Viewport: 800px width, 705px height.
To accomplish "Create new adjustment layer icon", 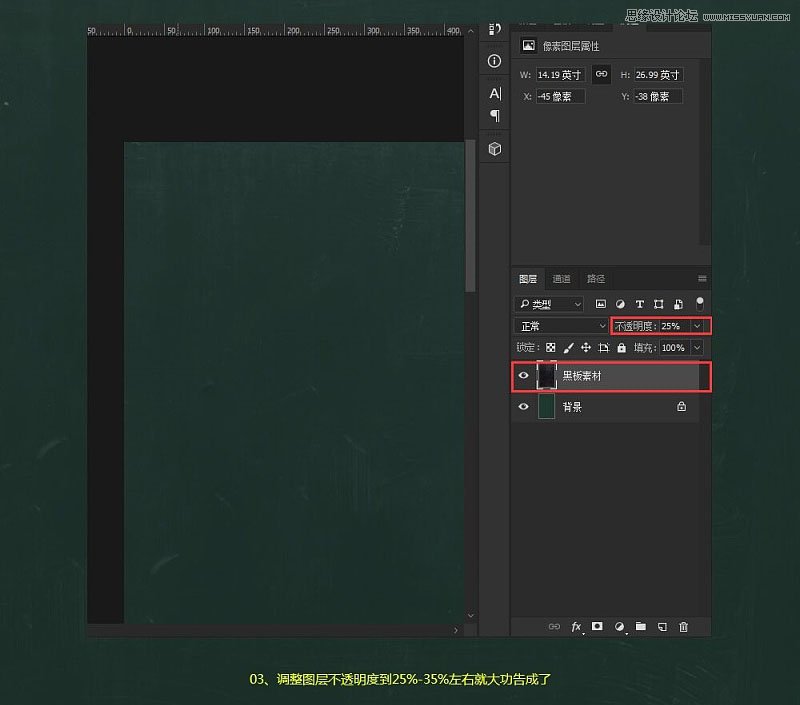I will (619, 627).
